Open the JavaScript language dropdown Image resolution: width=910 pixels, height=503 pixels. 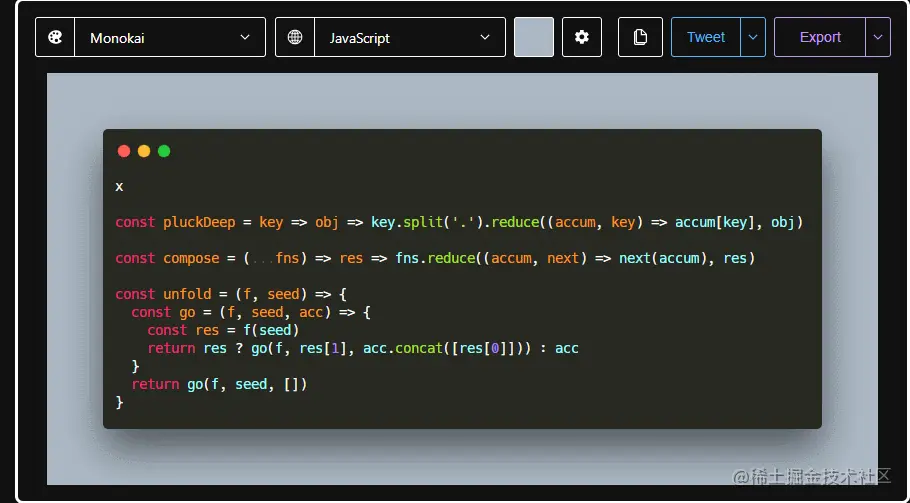410,37
